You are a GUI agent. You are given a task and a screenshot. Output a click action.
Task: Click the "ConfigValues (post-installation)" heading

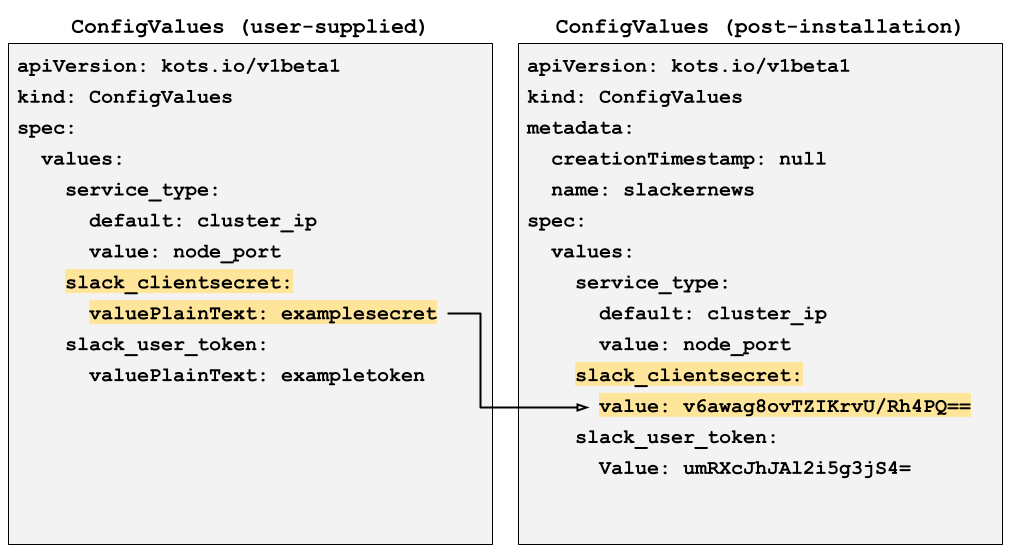click(759, 27)
